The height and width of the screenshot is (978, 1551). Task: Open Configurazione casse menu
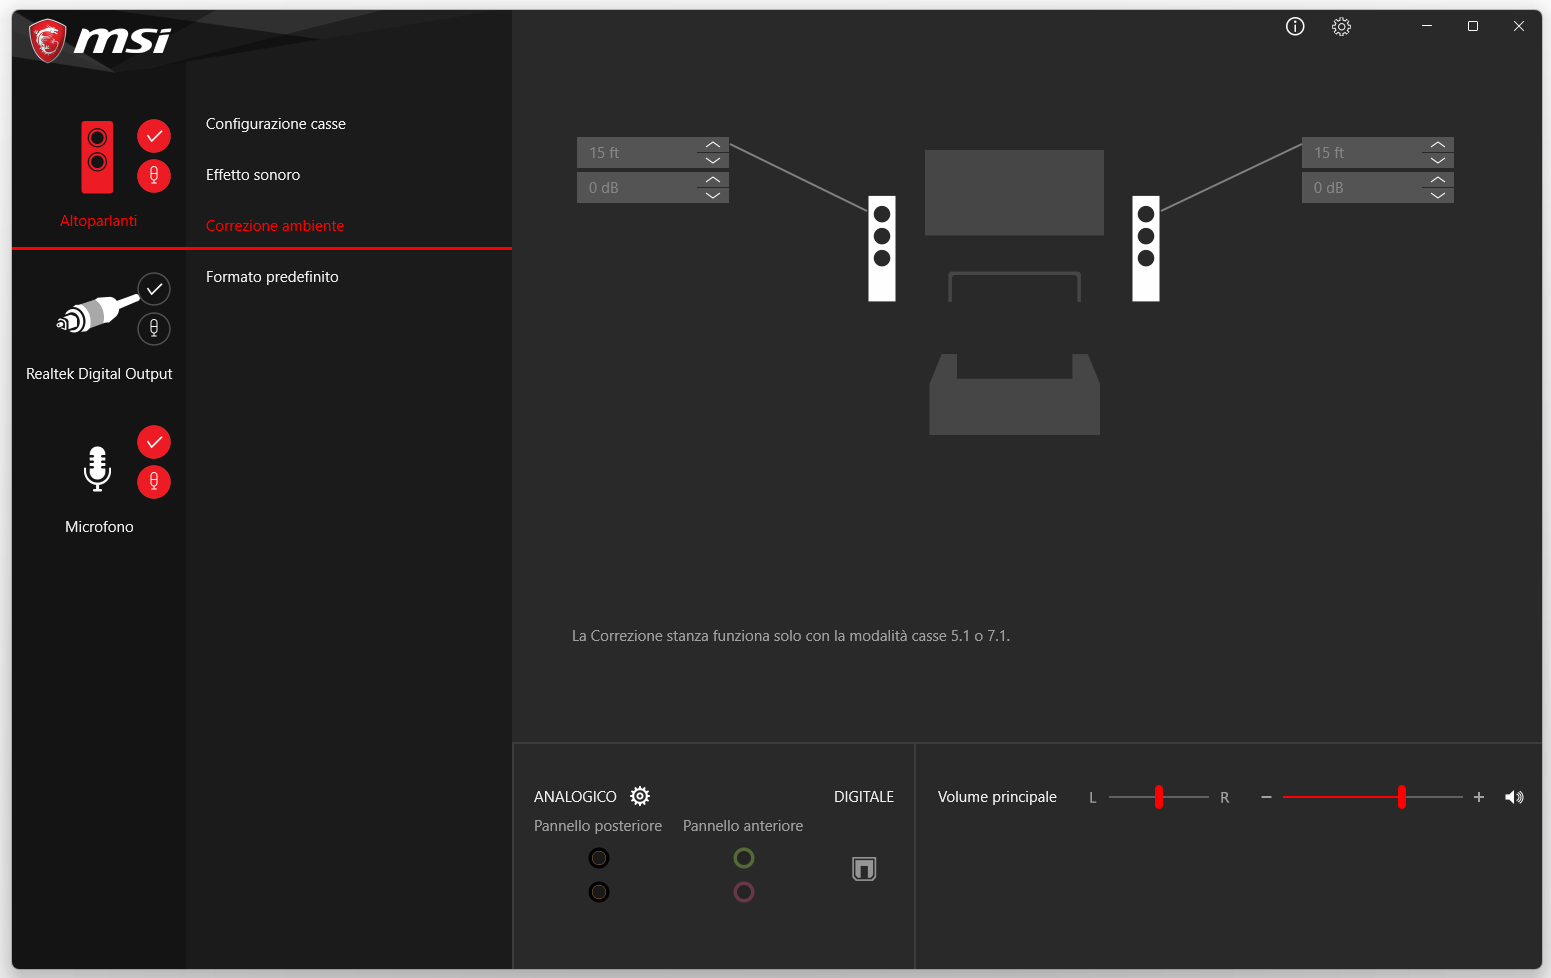coord(276,124)
